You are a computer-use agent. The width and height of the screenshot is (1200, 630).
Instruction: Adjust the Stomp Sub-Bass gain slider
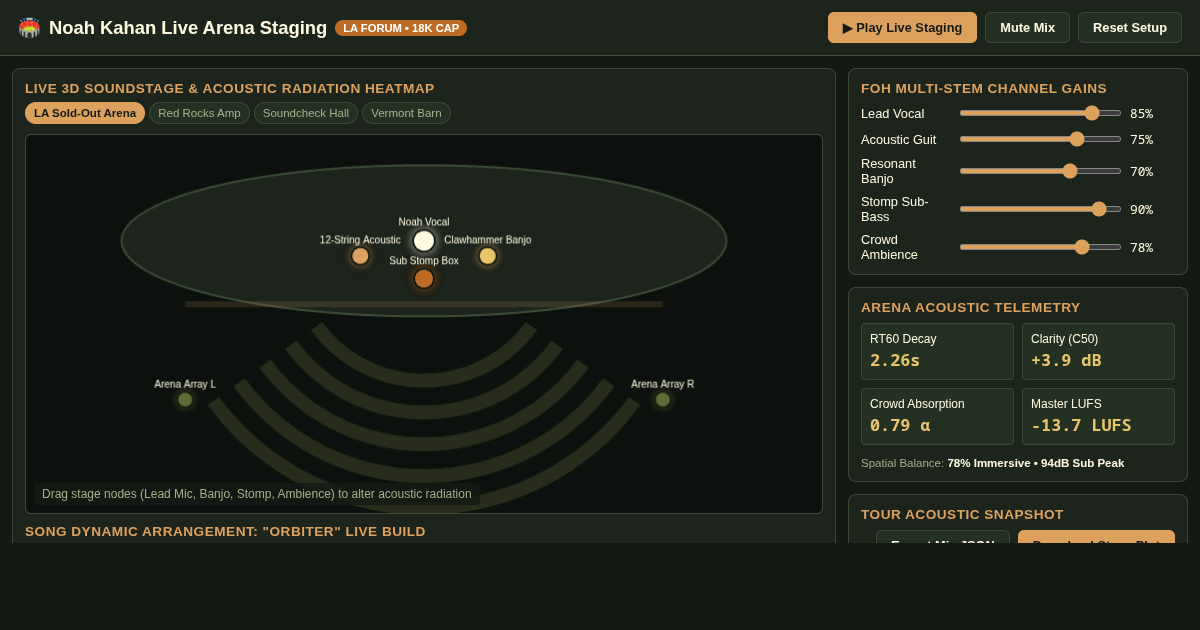tap(1040, 209)
